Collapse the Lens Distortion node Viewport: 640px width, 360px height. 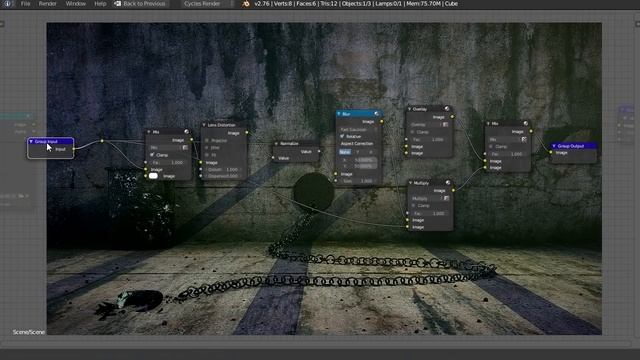point(204,125)
